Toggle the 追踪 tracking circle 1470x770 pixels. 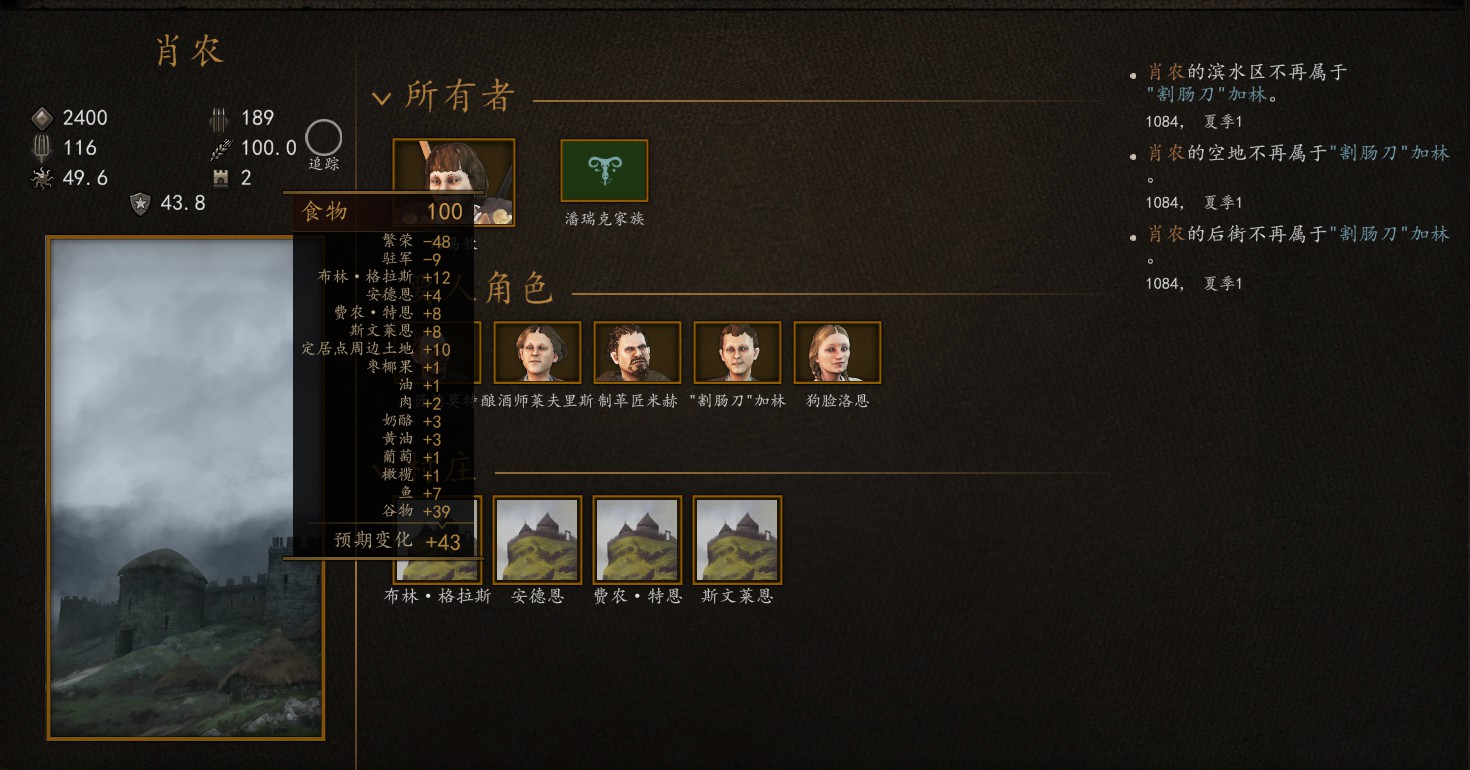(323, 138)
